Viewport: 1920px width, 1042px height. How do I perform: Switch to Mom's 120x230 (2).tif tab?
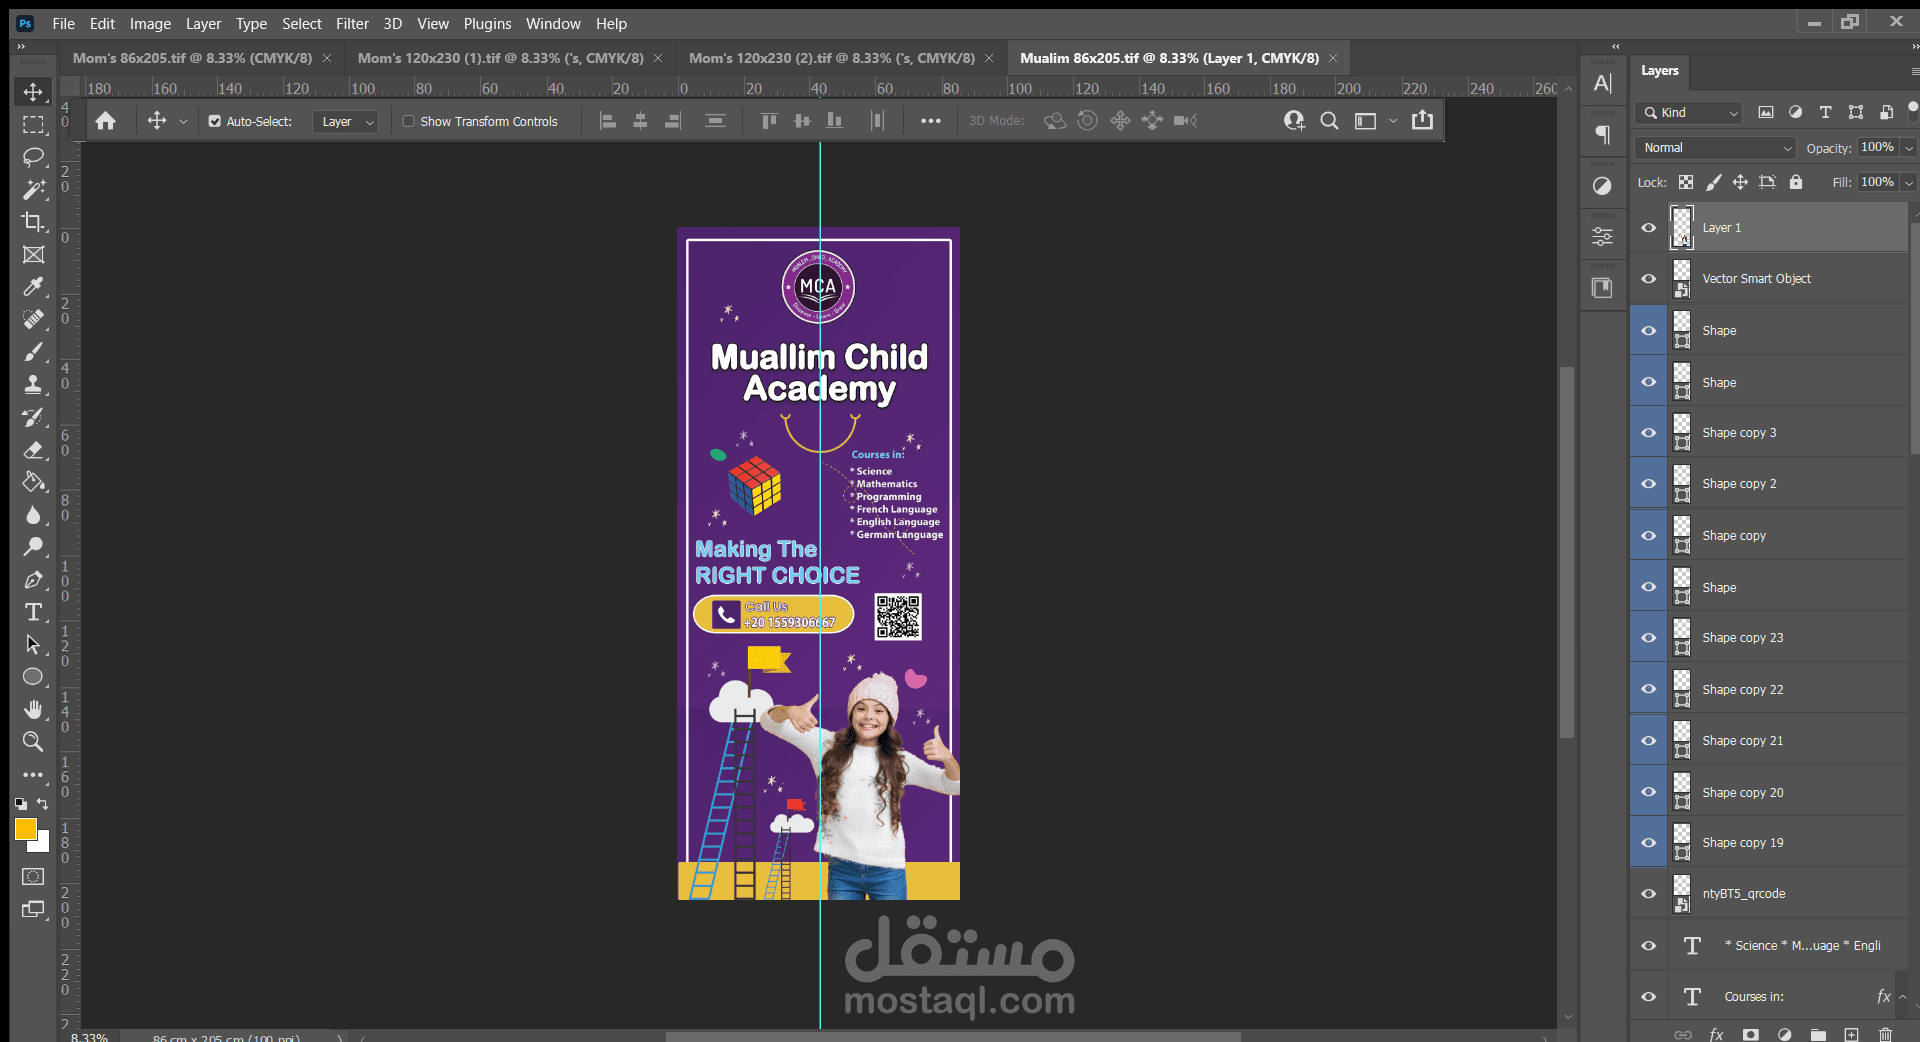(x=832, y=58)
